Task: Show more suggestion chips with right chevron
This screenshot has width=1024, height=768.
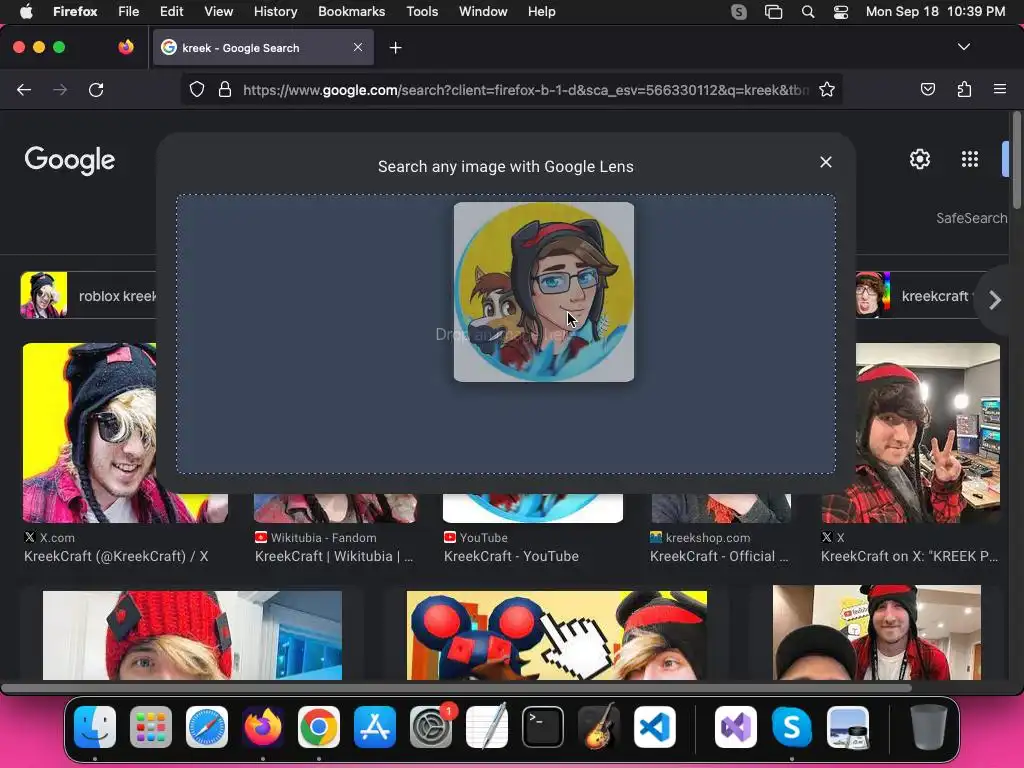Action: [x=995, y=300]
